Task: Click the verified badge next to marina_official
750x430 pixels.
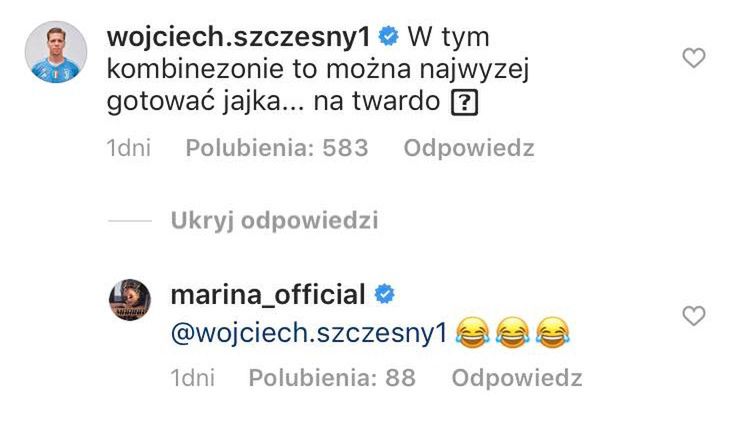Action: click(384, 296)
